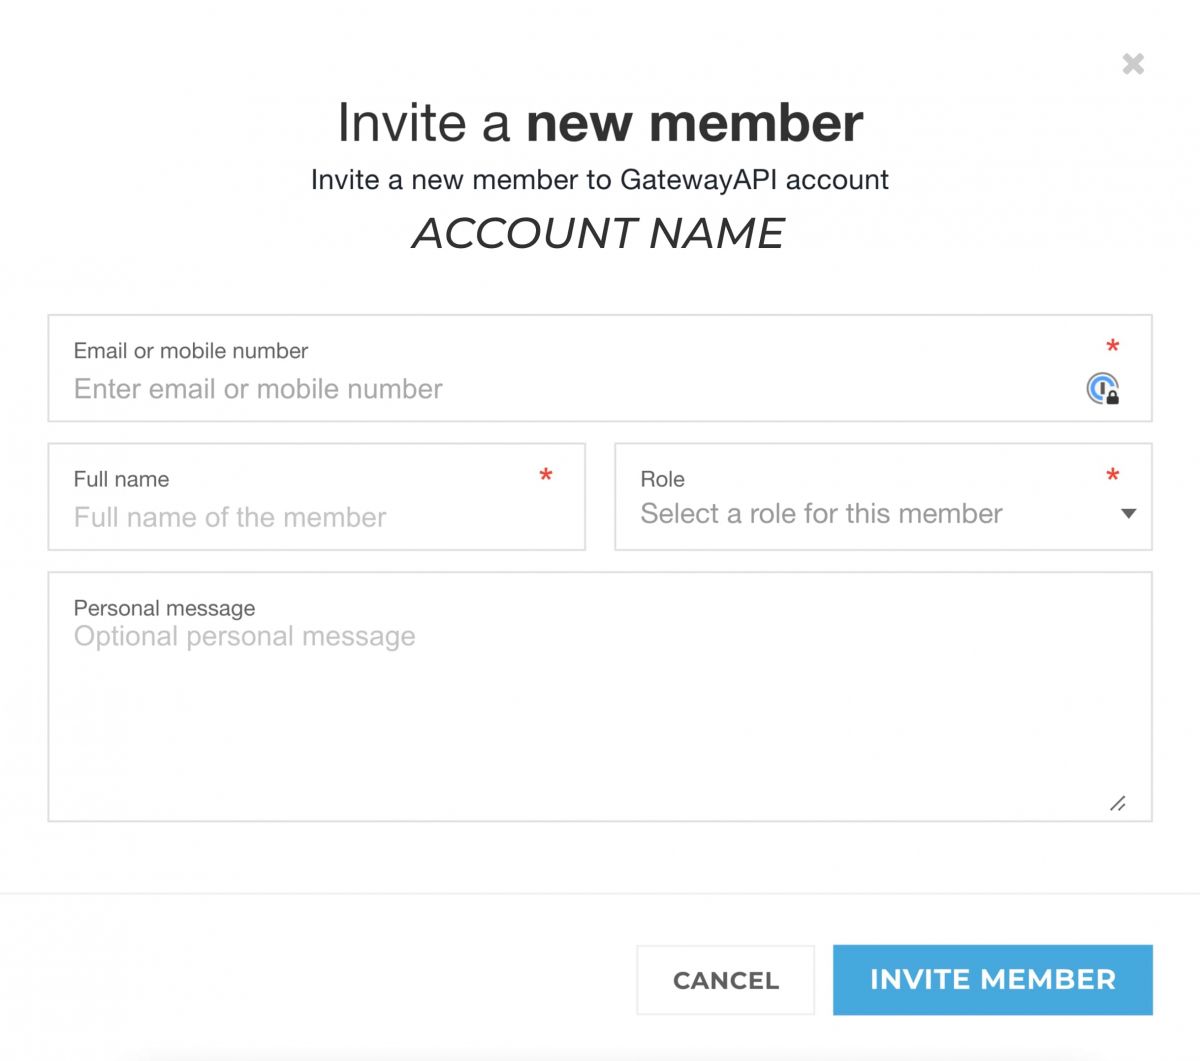Click the GatewayAPI account subtitle text

600,180
